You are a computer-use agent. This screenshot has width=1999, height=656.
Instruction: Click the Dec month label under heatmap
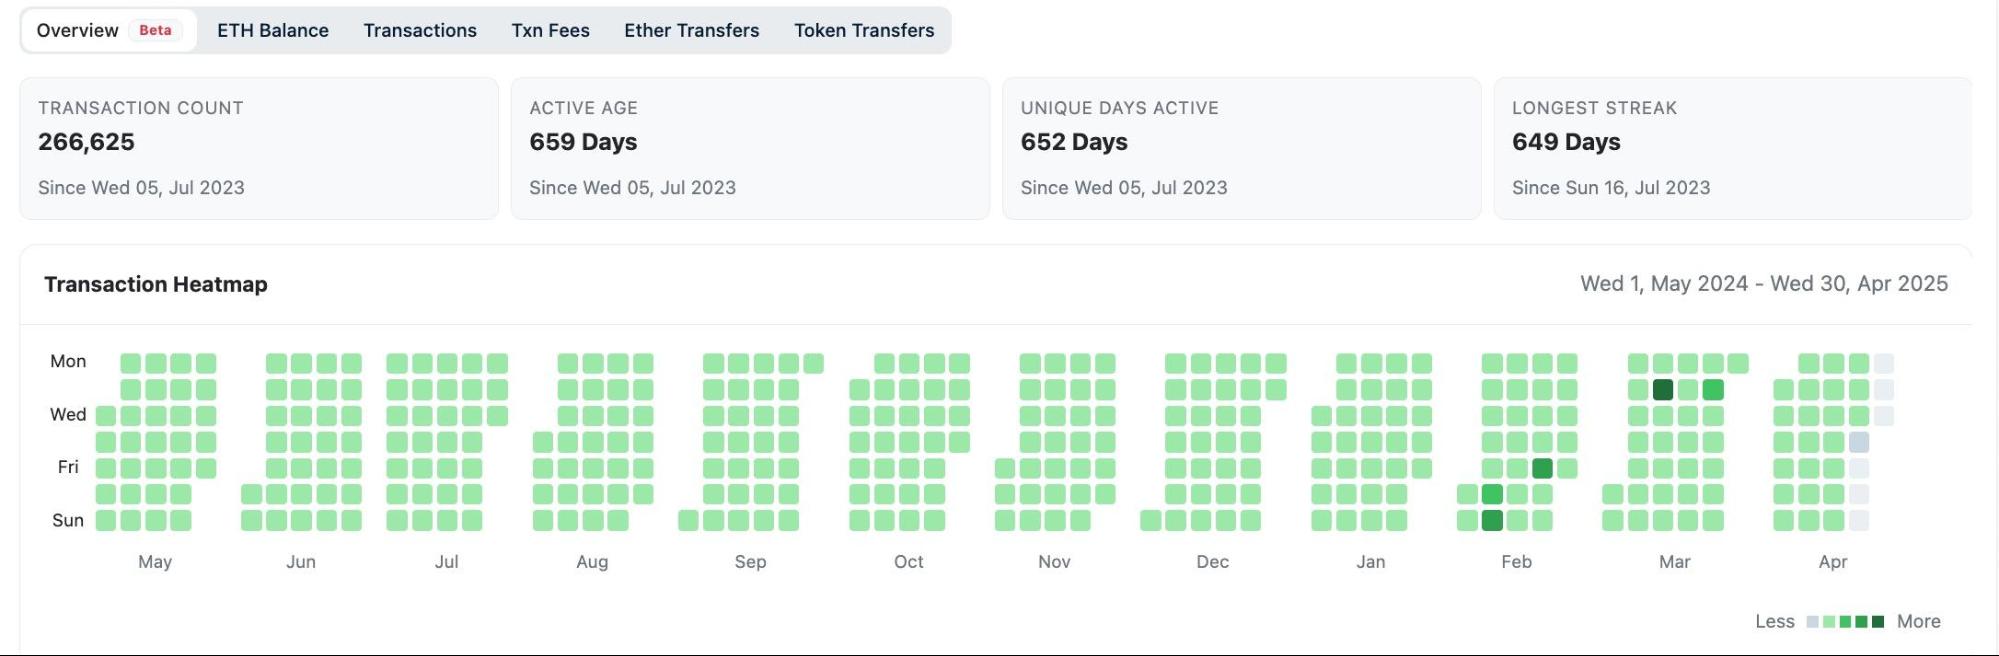1212,562
